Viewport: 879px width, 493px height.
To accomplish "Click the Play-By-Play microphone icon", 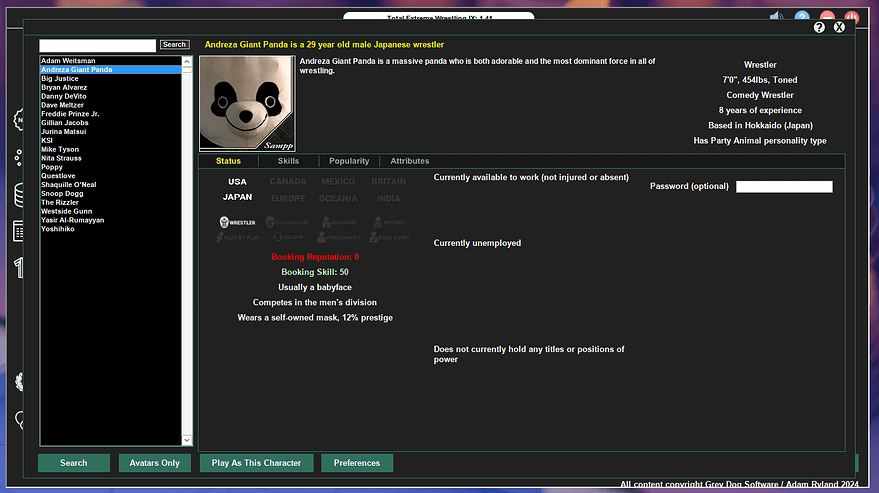I will [220, 237].
